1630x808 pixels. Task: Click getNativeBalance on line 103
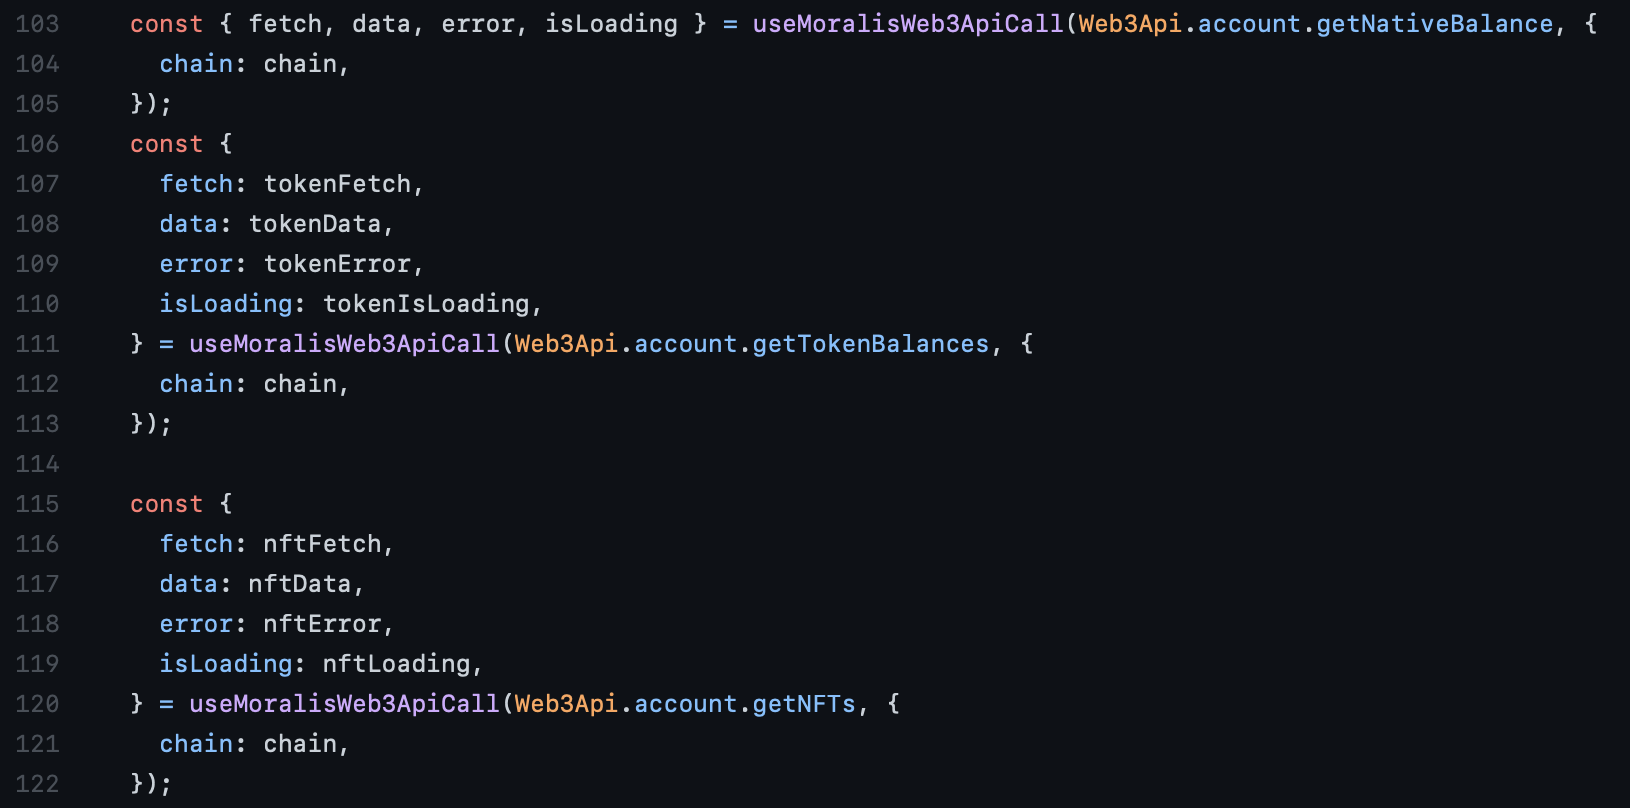[x=1434, y=24]
